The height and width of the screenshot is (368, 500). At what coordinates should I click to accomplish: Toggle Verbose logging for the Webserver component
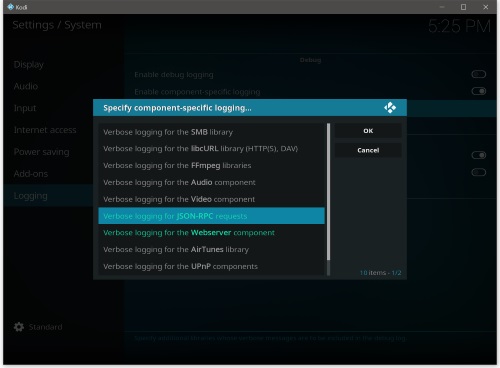point(211,233)
